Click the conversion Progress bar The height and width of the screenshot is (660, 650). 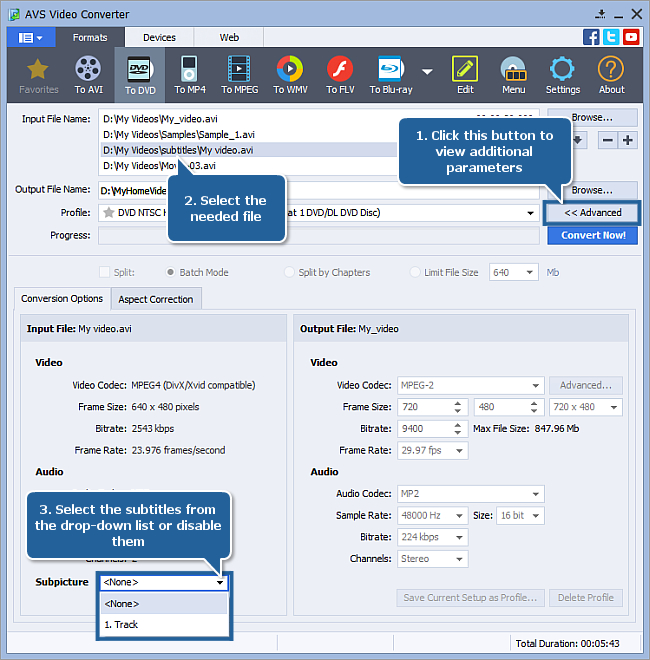[x=319, y=236]
